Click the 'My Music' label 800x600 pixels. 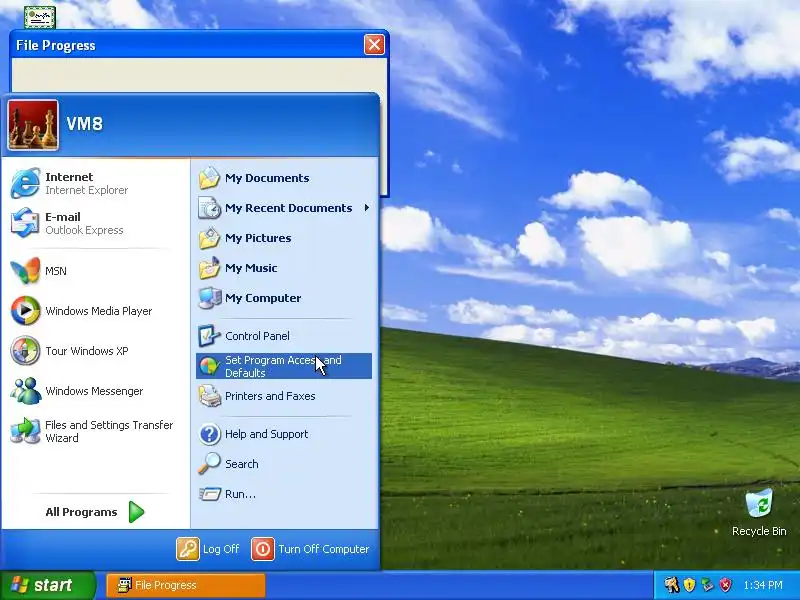251,268
